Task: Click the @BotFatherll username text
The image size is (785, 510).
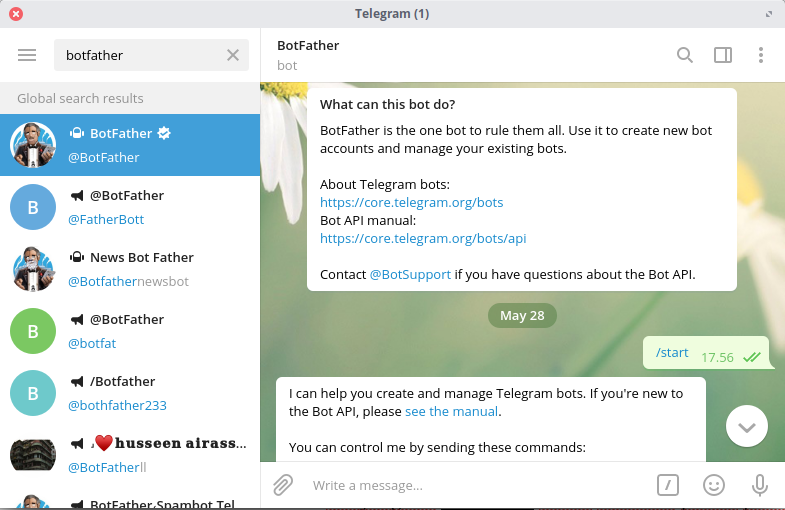Action: tap(107, 467)
